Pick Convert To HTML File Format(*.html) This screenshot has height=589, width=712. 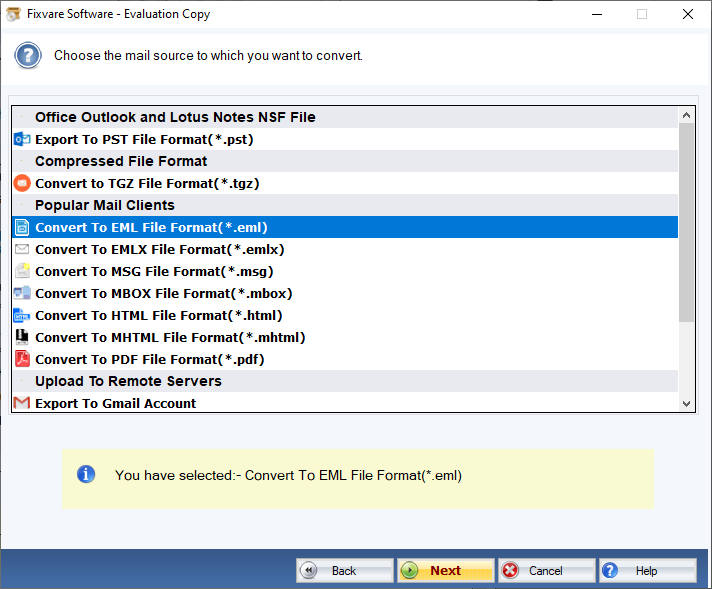345,315
